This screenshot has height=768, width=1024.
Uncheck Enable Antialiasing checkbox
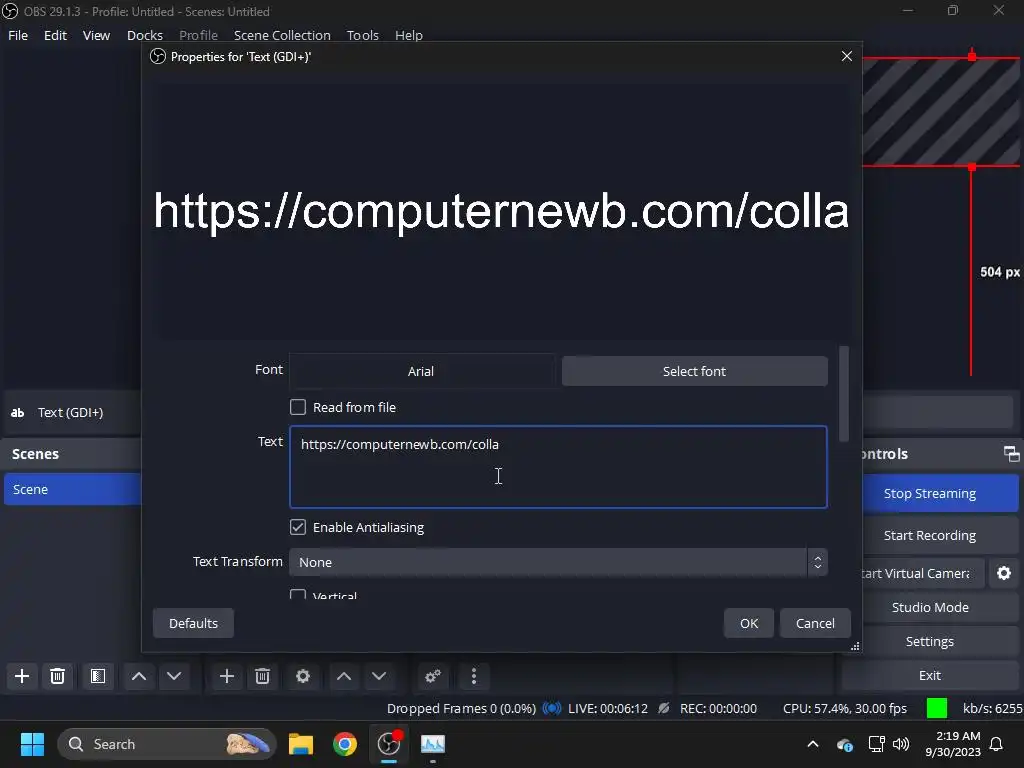298,527
